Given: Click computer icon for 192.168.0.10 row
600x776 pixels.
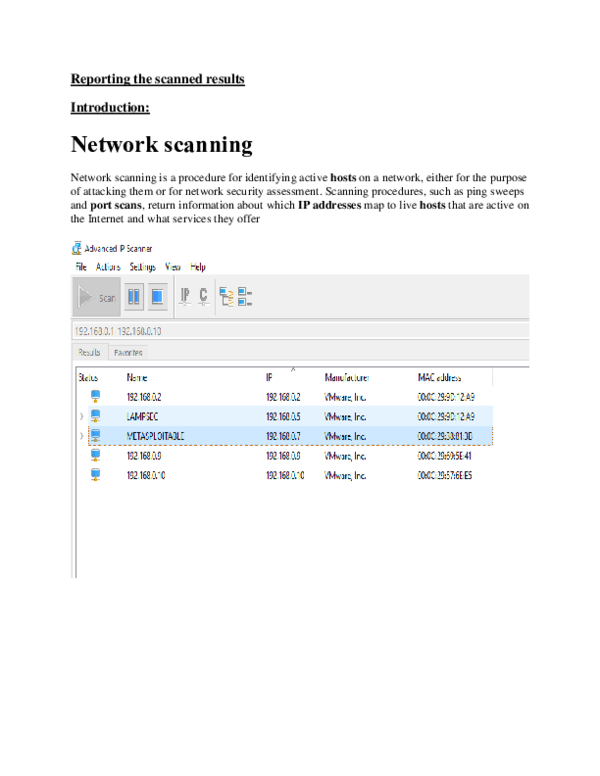Looking at the screenshot, I should pos(96,475).
